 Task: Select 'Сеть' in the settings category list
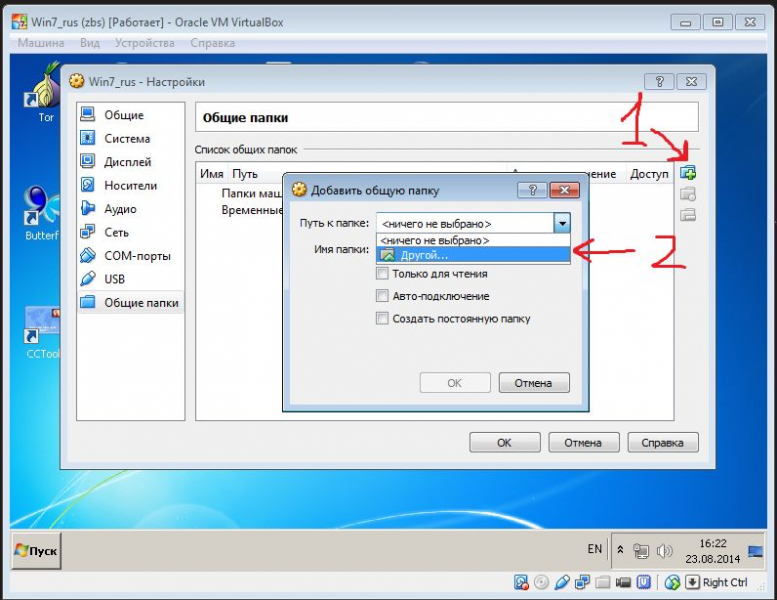(117, 232)
